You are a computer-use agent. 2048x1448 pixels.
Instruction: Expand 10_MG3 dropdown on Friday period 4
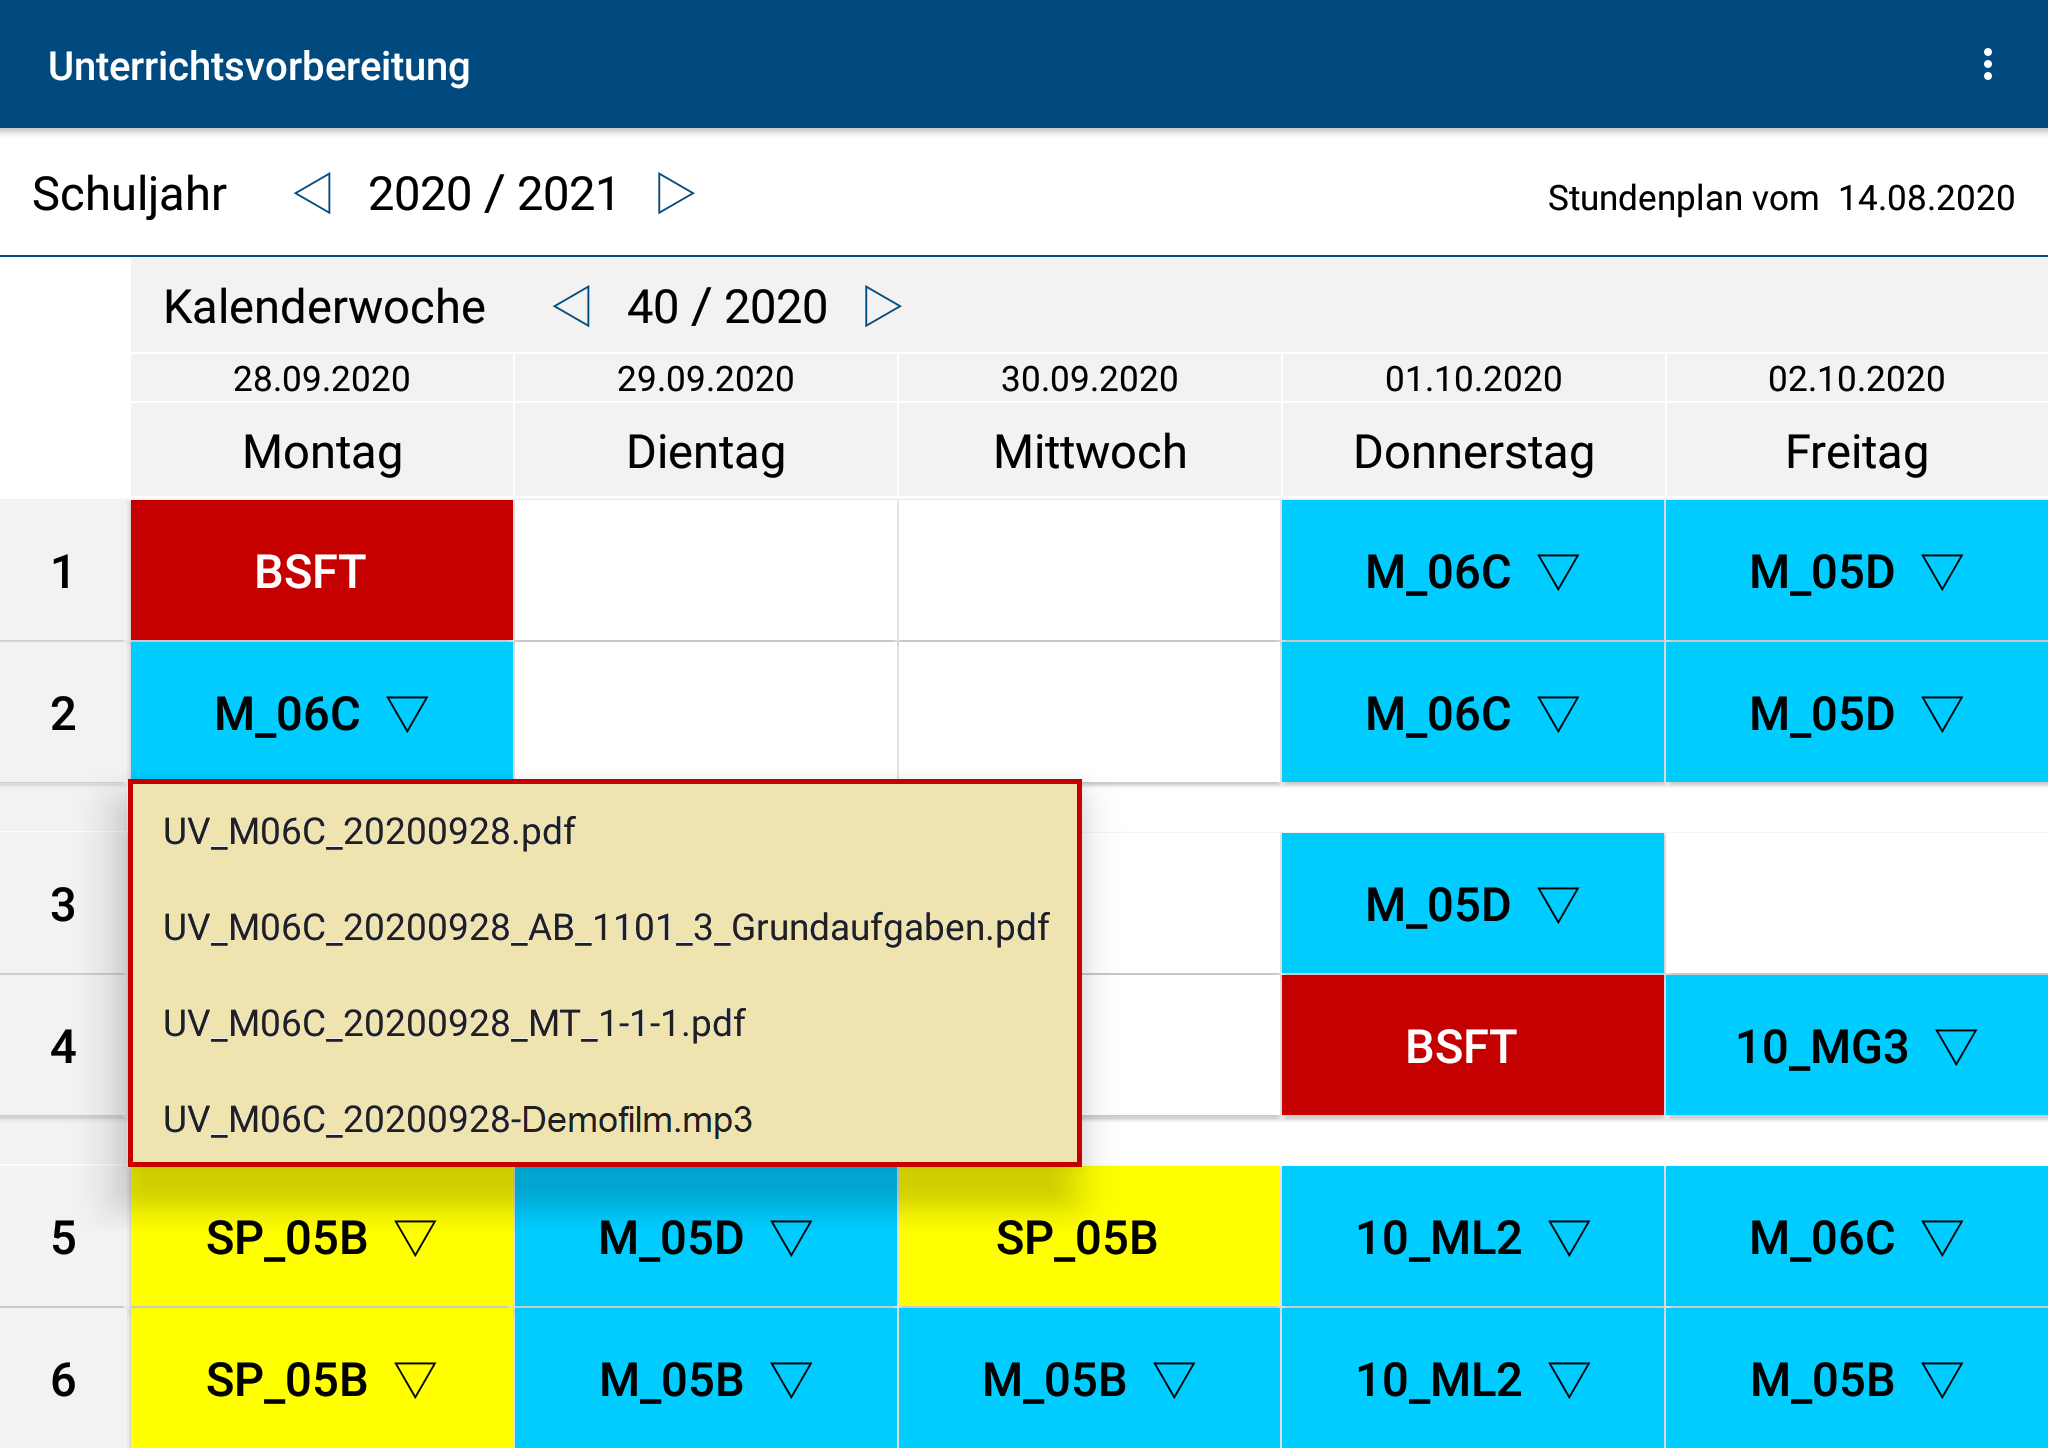(1956, 1047)
